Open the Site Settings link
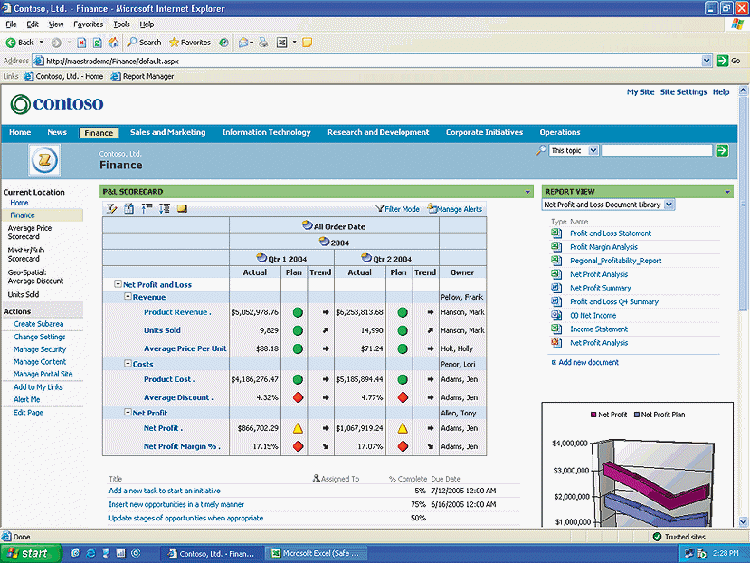The width and height of the screenshot is (750, 563). [684, 92]
